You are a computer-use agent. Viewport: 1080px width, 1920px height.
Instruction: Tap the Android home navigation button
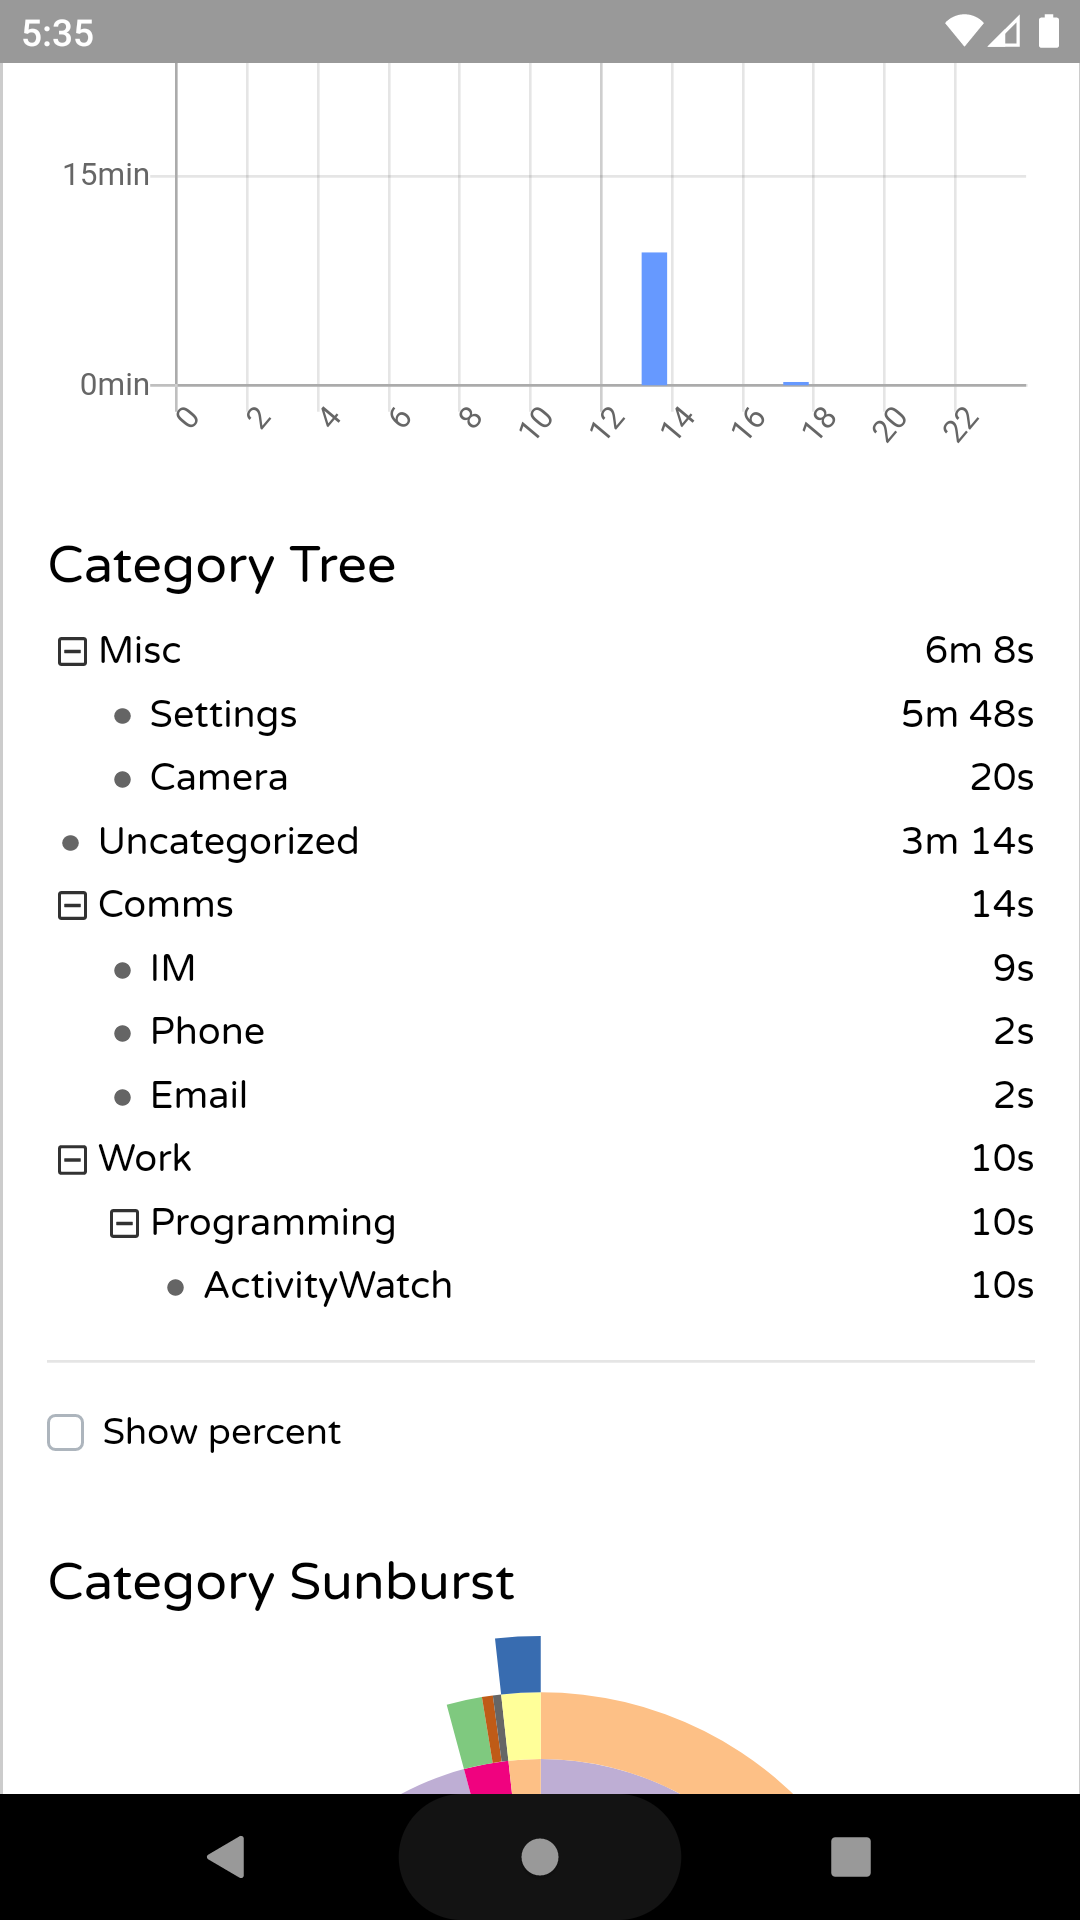coord(540,1857)
